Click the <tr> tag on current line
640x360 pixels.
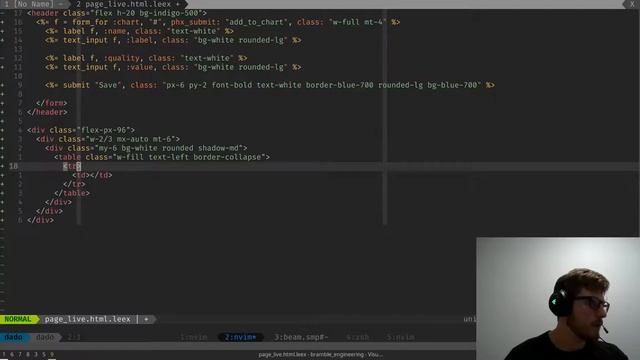[72, 166]
